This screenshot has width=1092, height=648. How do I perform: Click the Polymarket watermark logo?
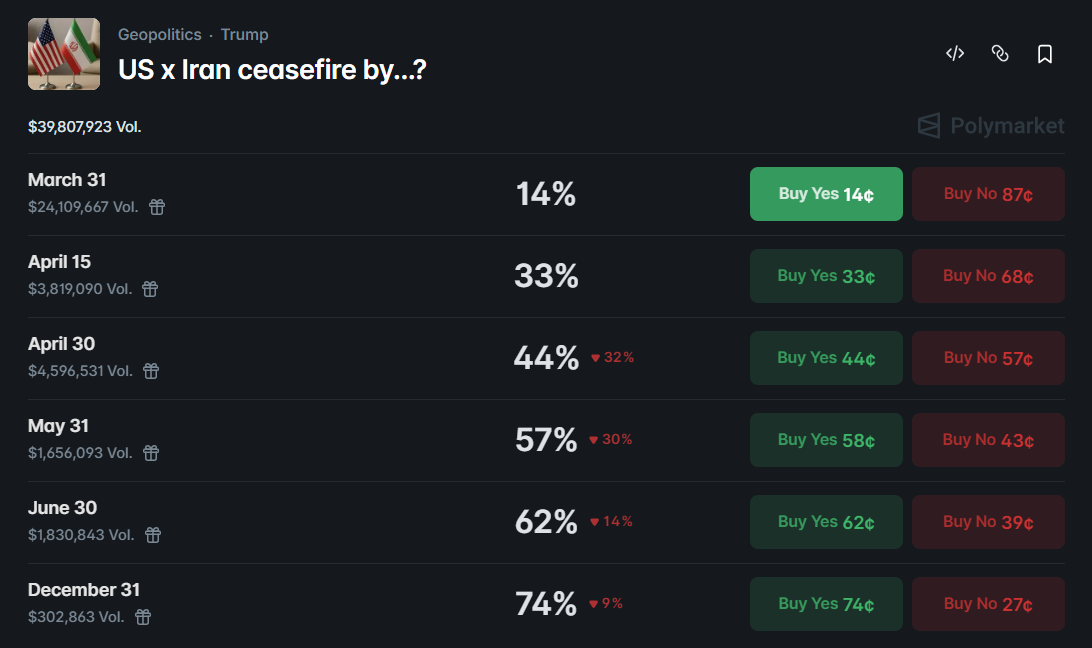[x=990, y=126]
